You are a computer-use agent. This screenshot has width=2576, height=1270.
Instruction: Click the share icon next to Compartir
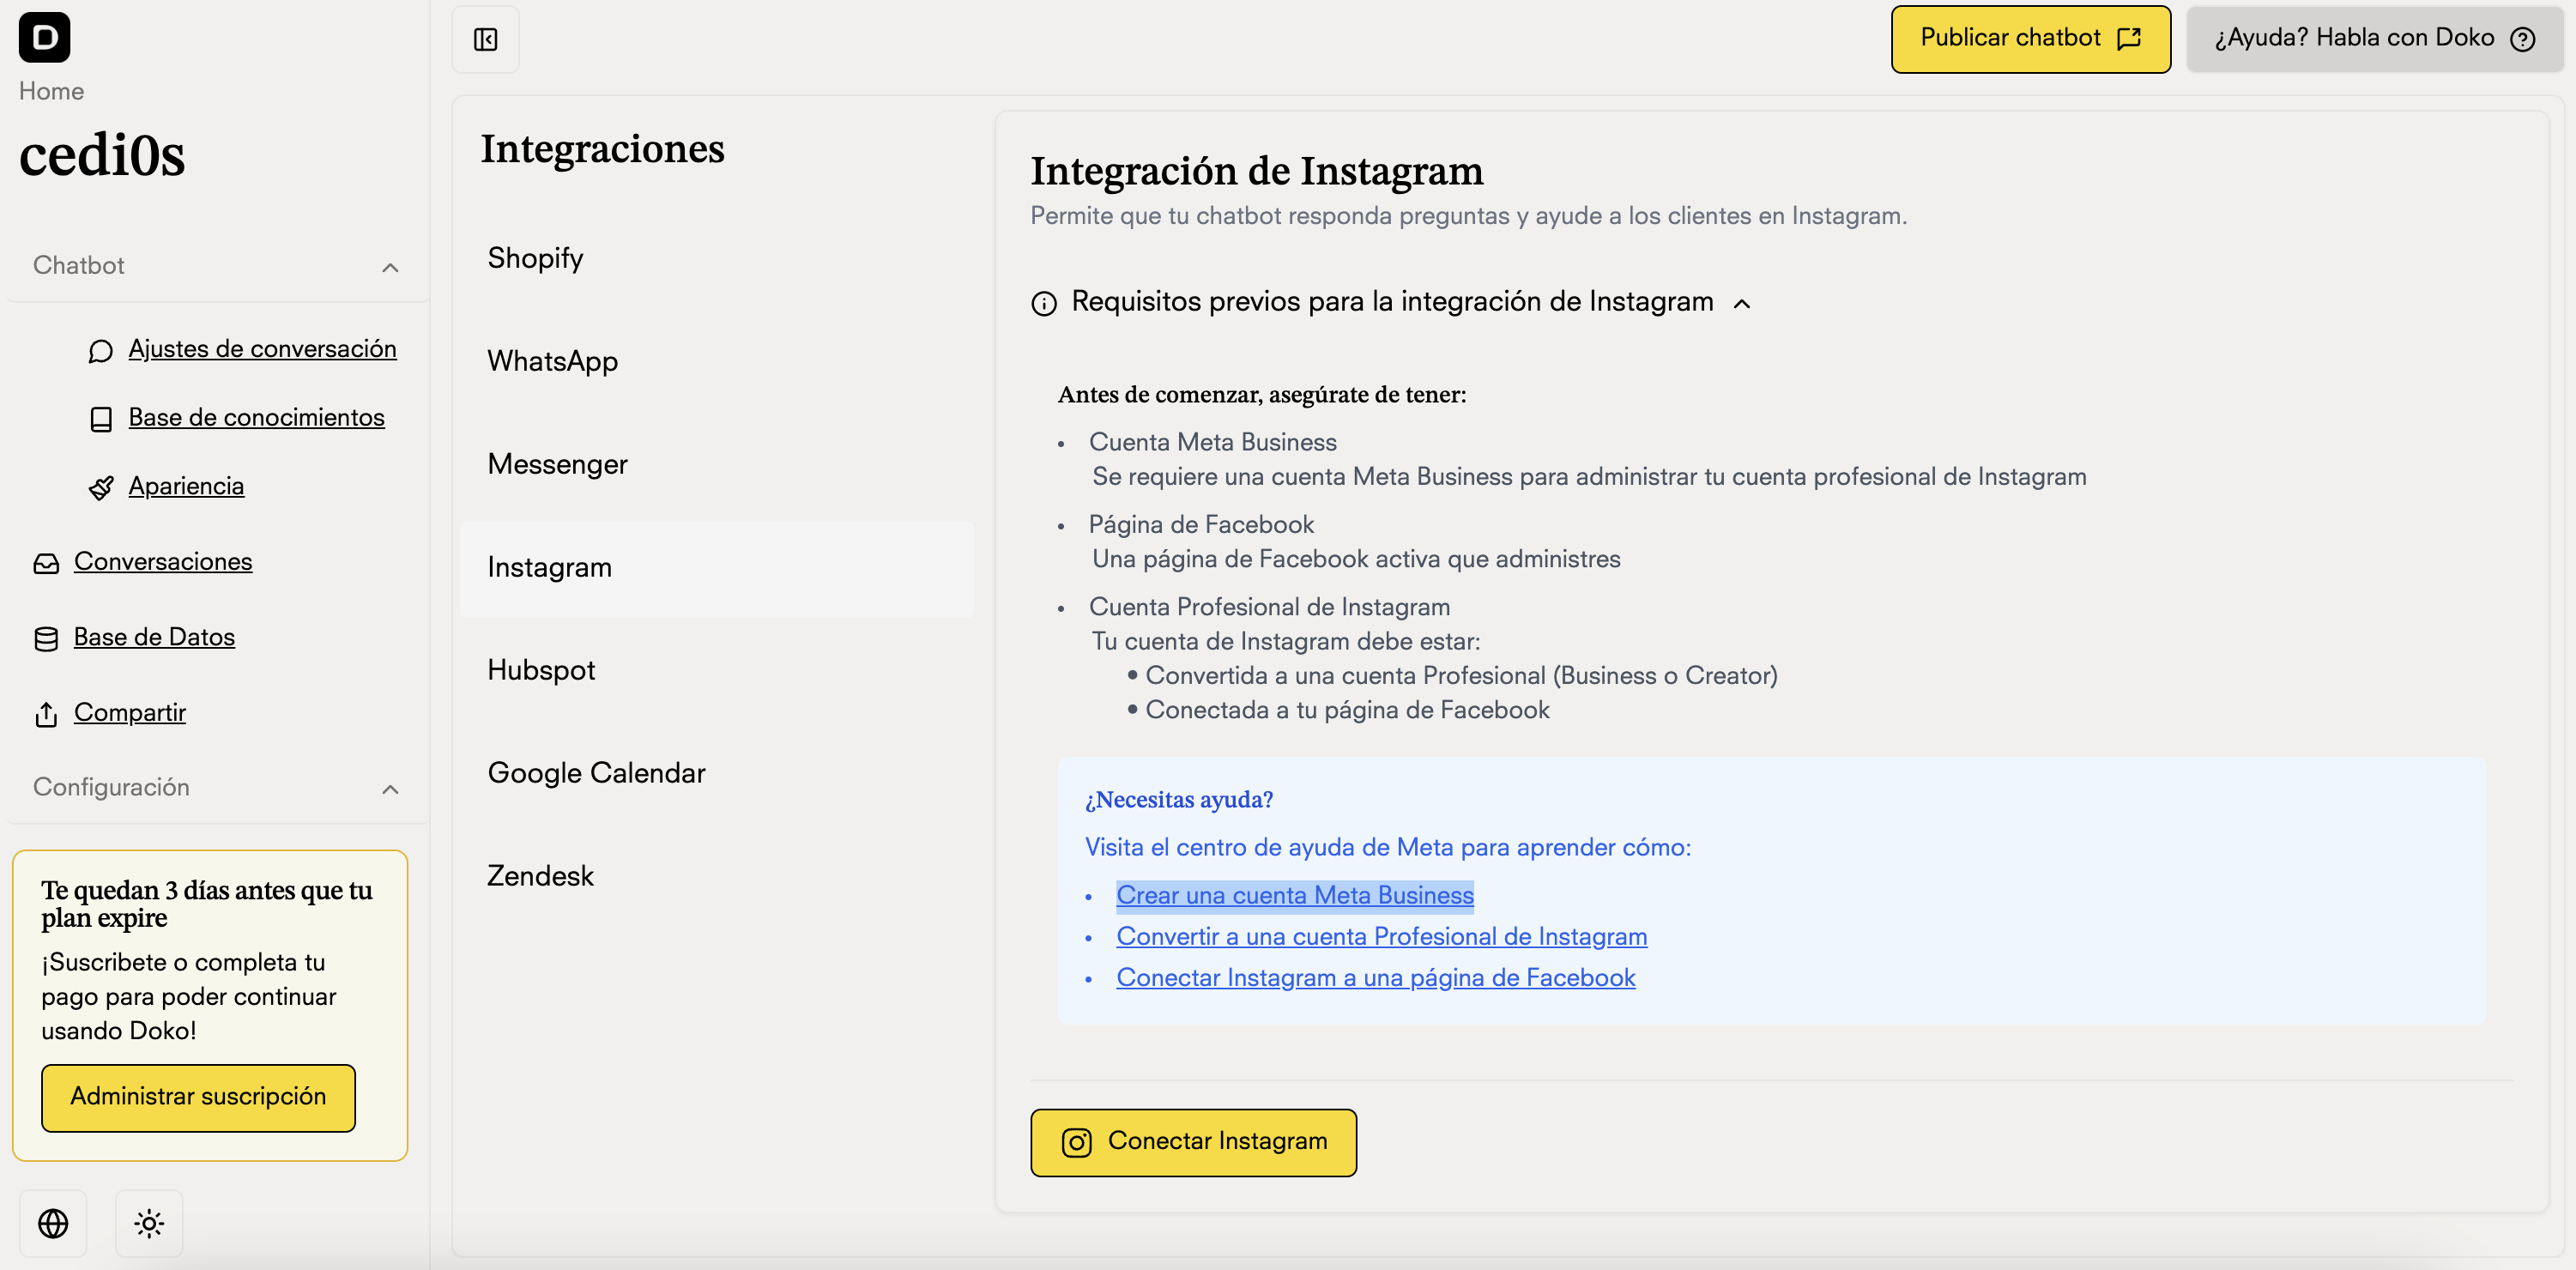[x=46, y=714]
